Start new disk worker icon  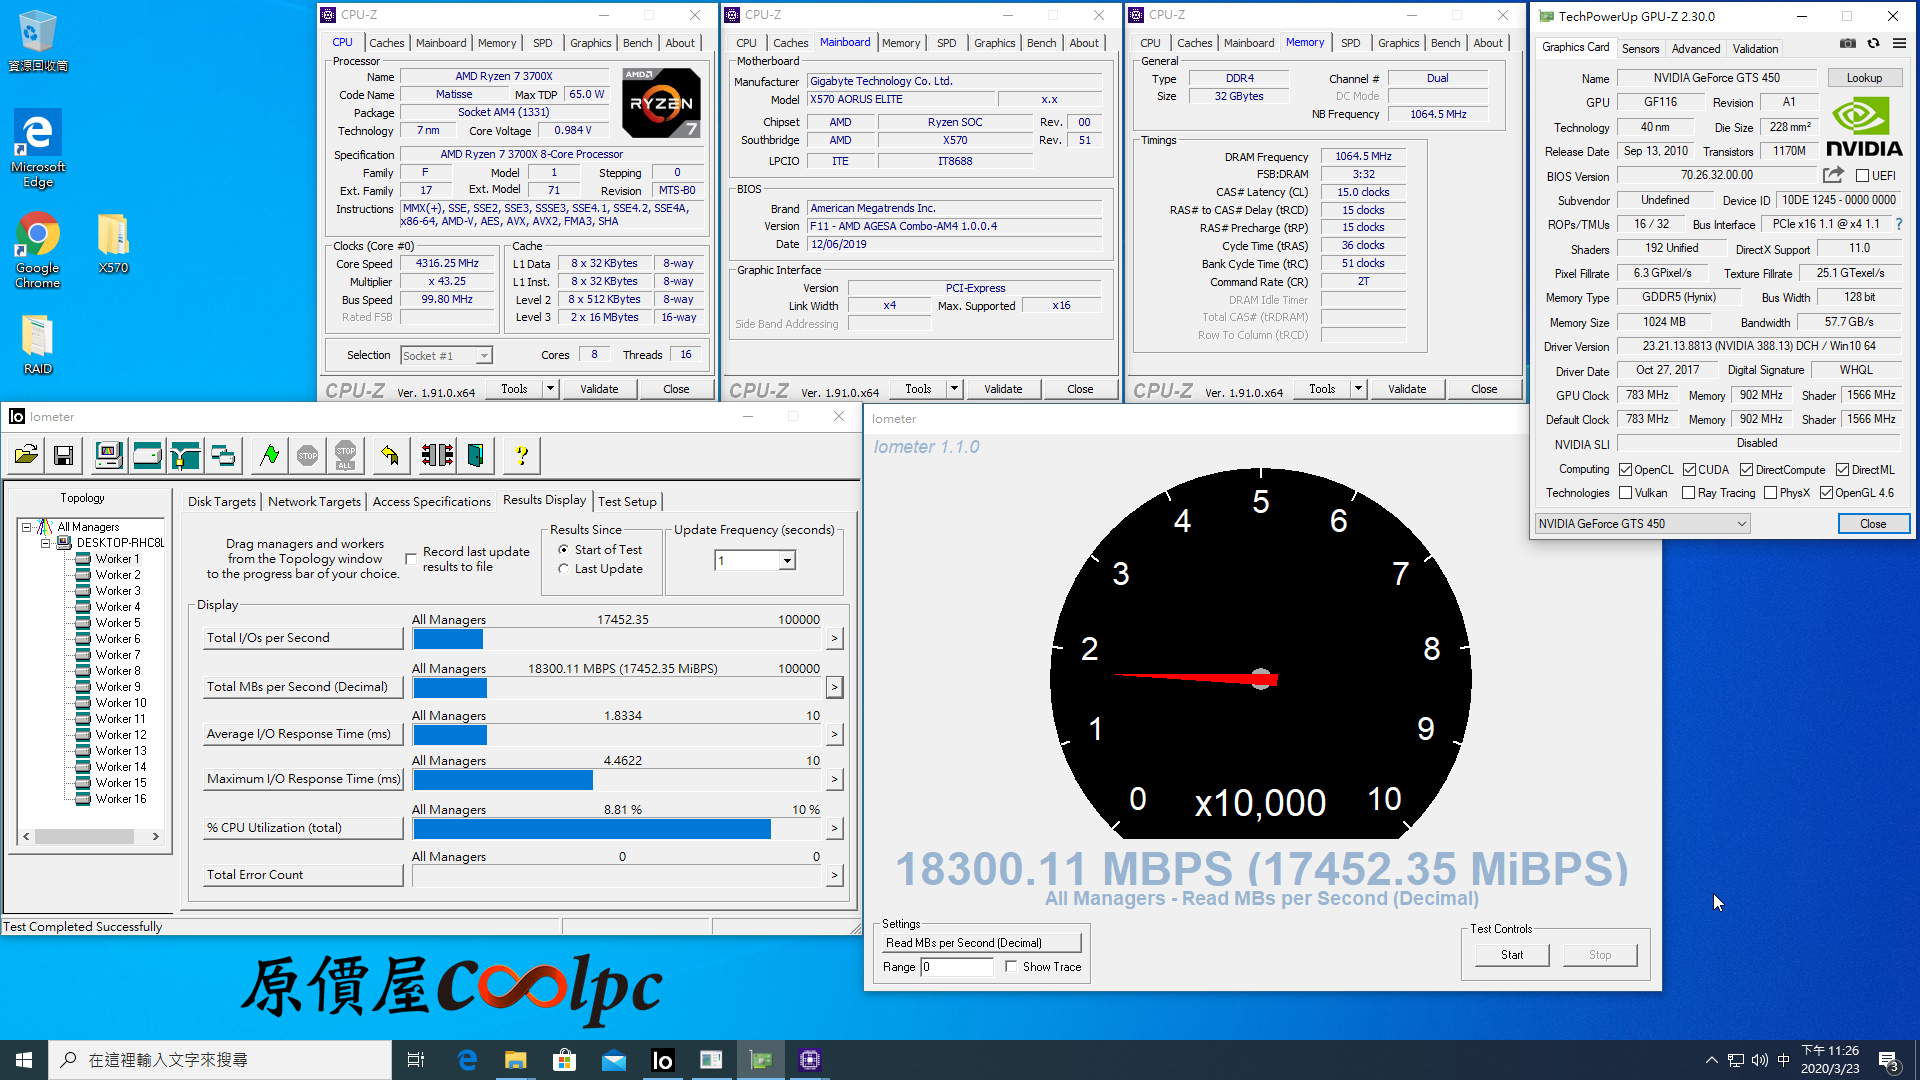[147, 456]
